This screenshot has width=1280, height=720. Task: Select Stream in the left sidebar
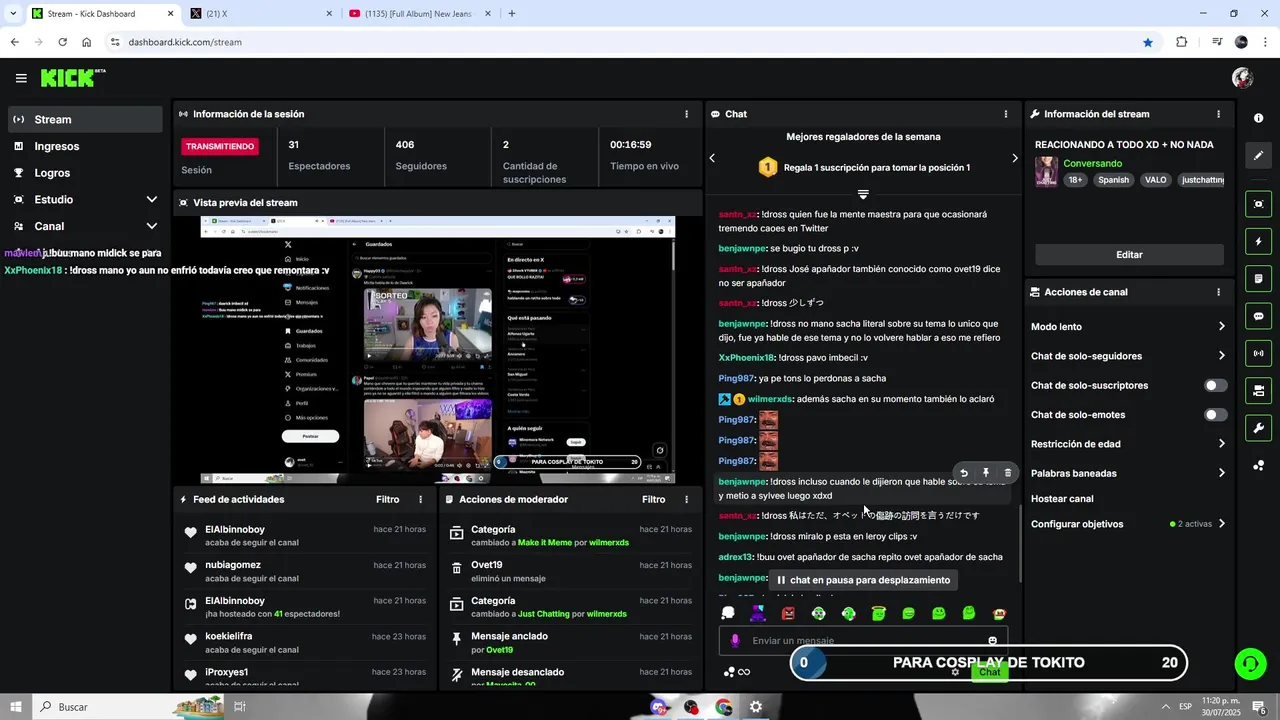point(85,119)
